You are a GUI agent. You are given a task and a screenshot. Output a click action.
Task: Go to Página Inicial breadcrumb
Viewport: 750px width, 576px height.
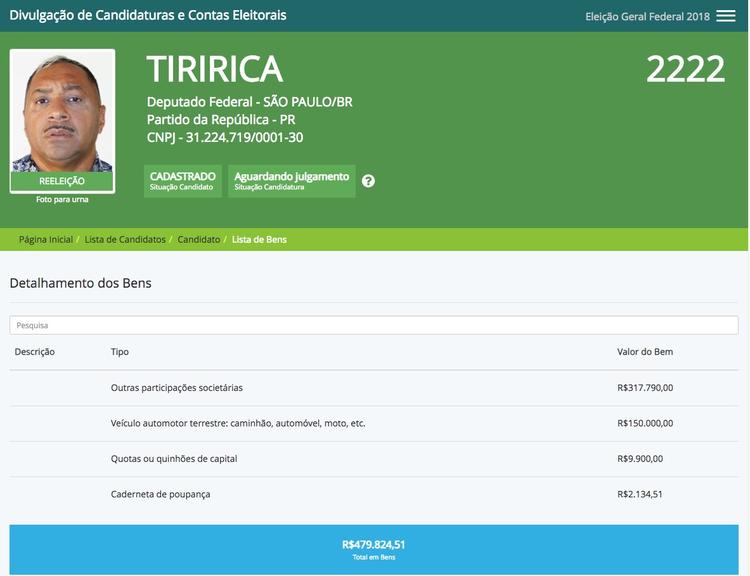point(46,240)
